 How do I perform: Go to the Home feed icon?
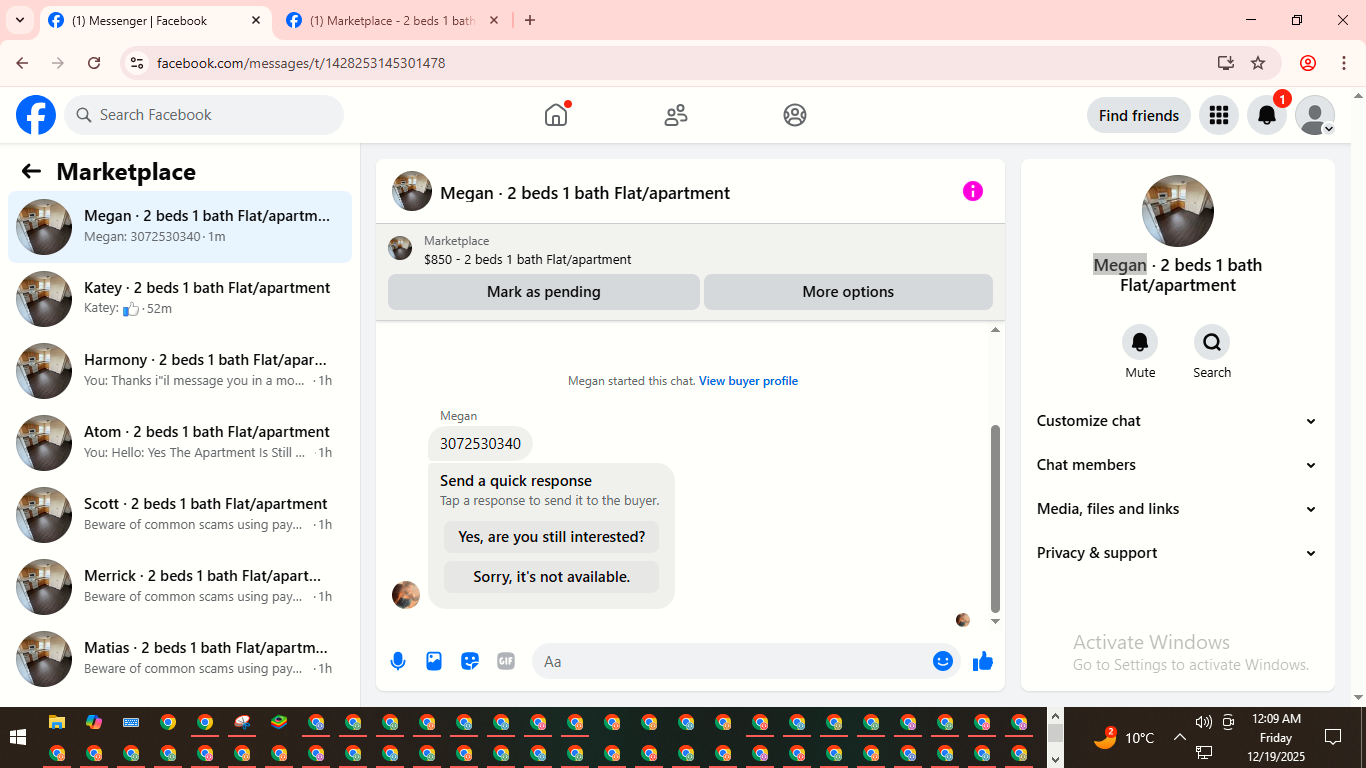coord(556,115)
